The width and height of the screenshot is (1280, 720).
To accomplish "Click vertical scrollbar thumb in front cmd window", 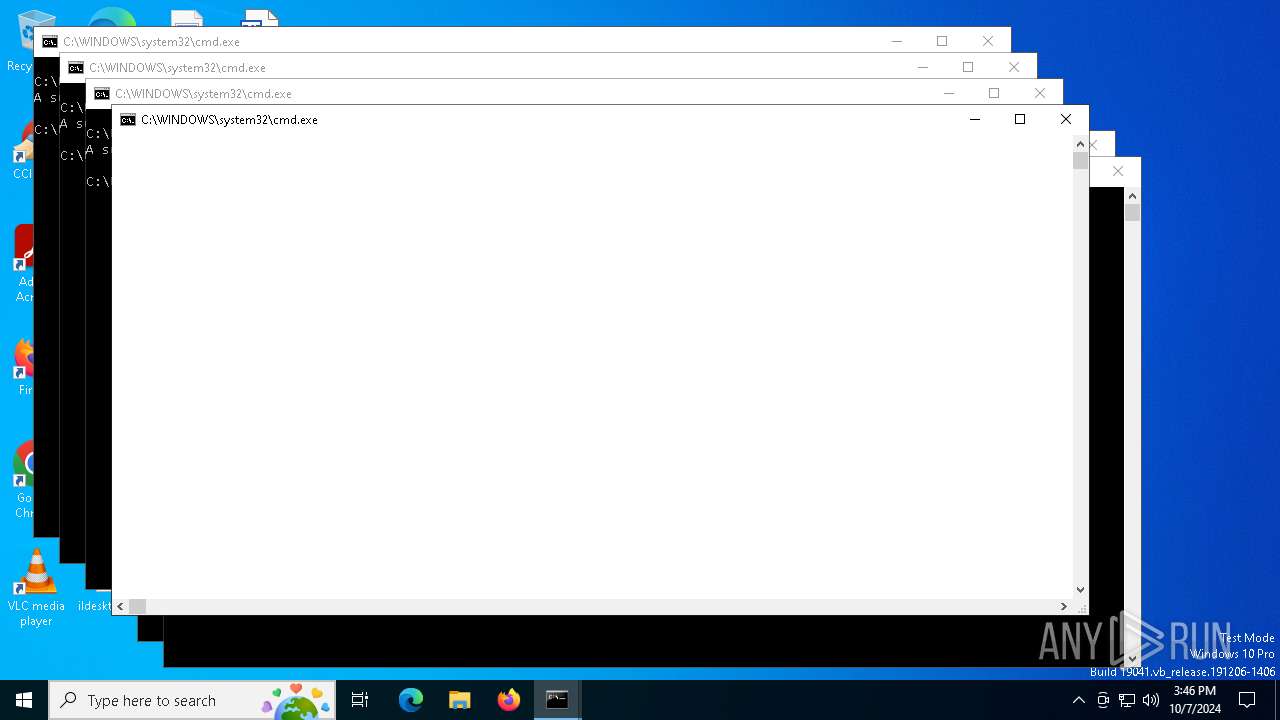I will (1080, 160).
